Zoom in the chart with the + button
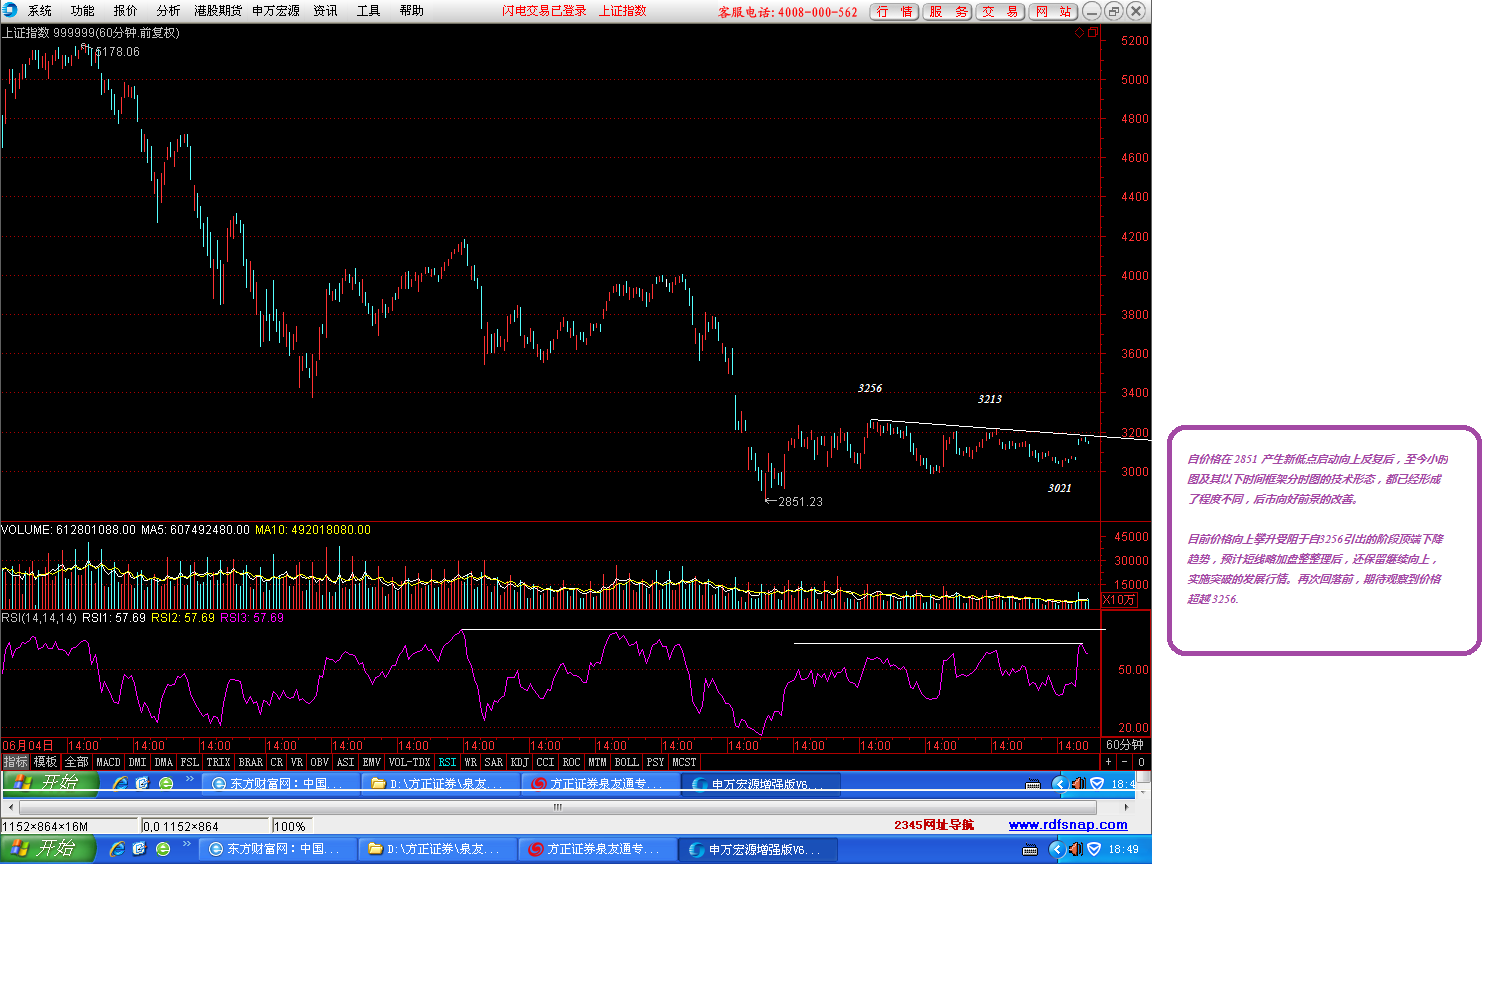1509x1006 pixels. [1108, 762]
